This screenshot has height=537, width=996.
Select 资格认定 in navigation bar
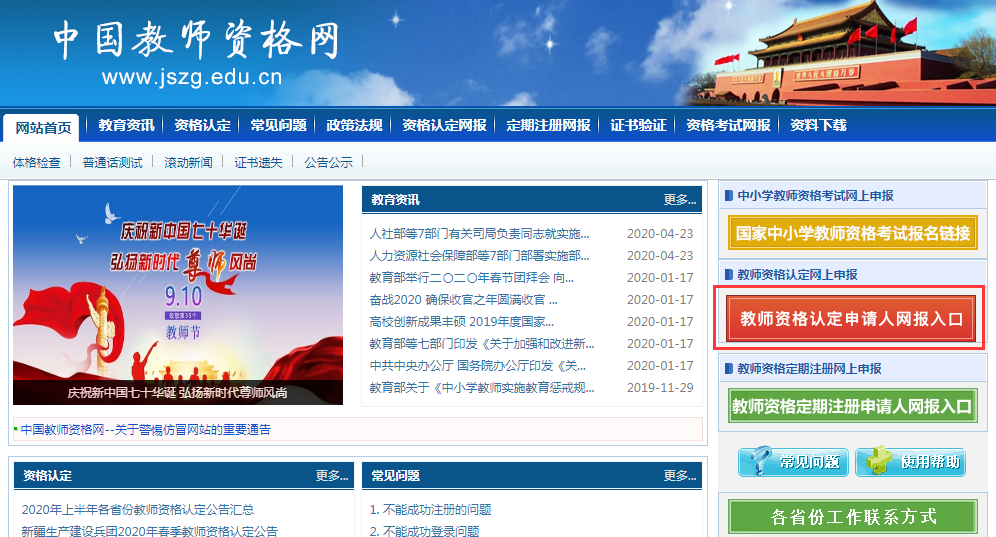pos(202,126)
